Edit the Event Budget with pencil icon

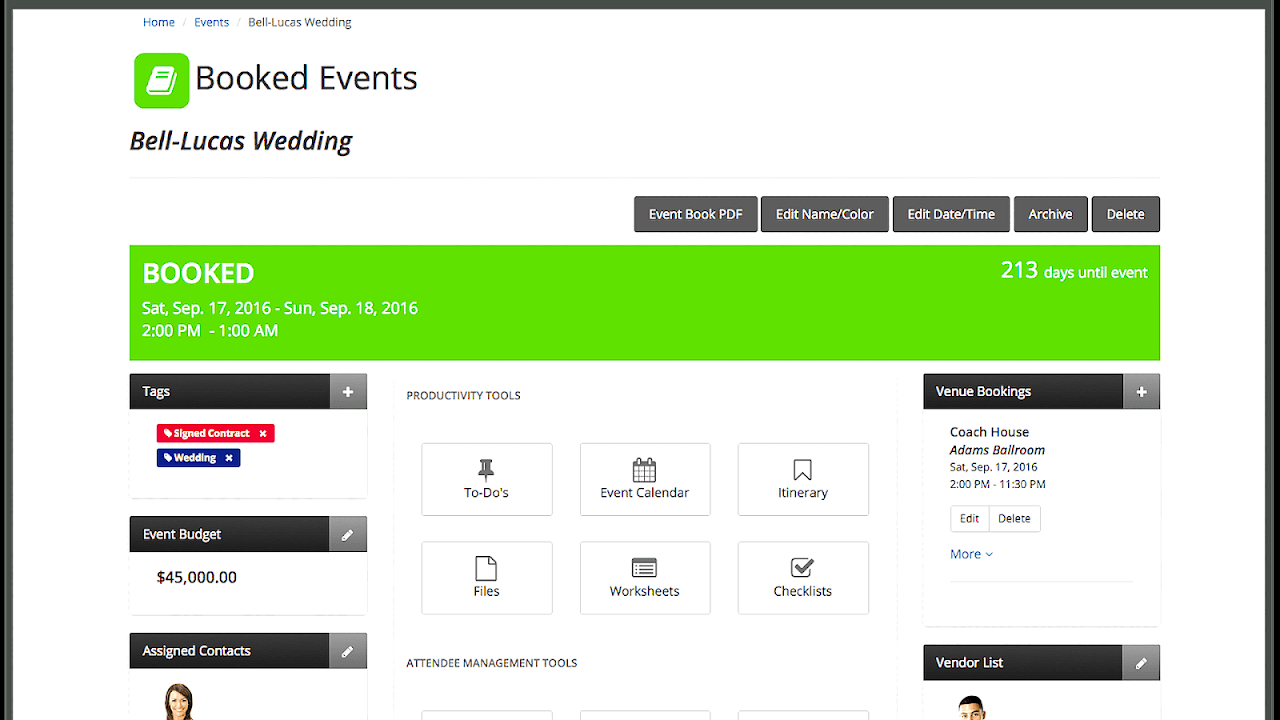348,534
